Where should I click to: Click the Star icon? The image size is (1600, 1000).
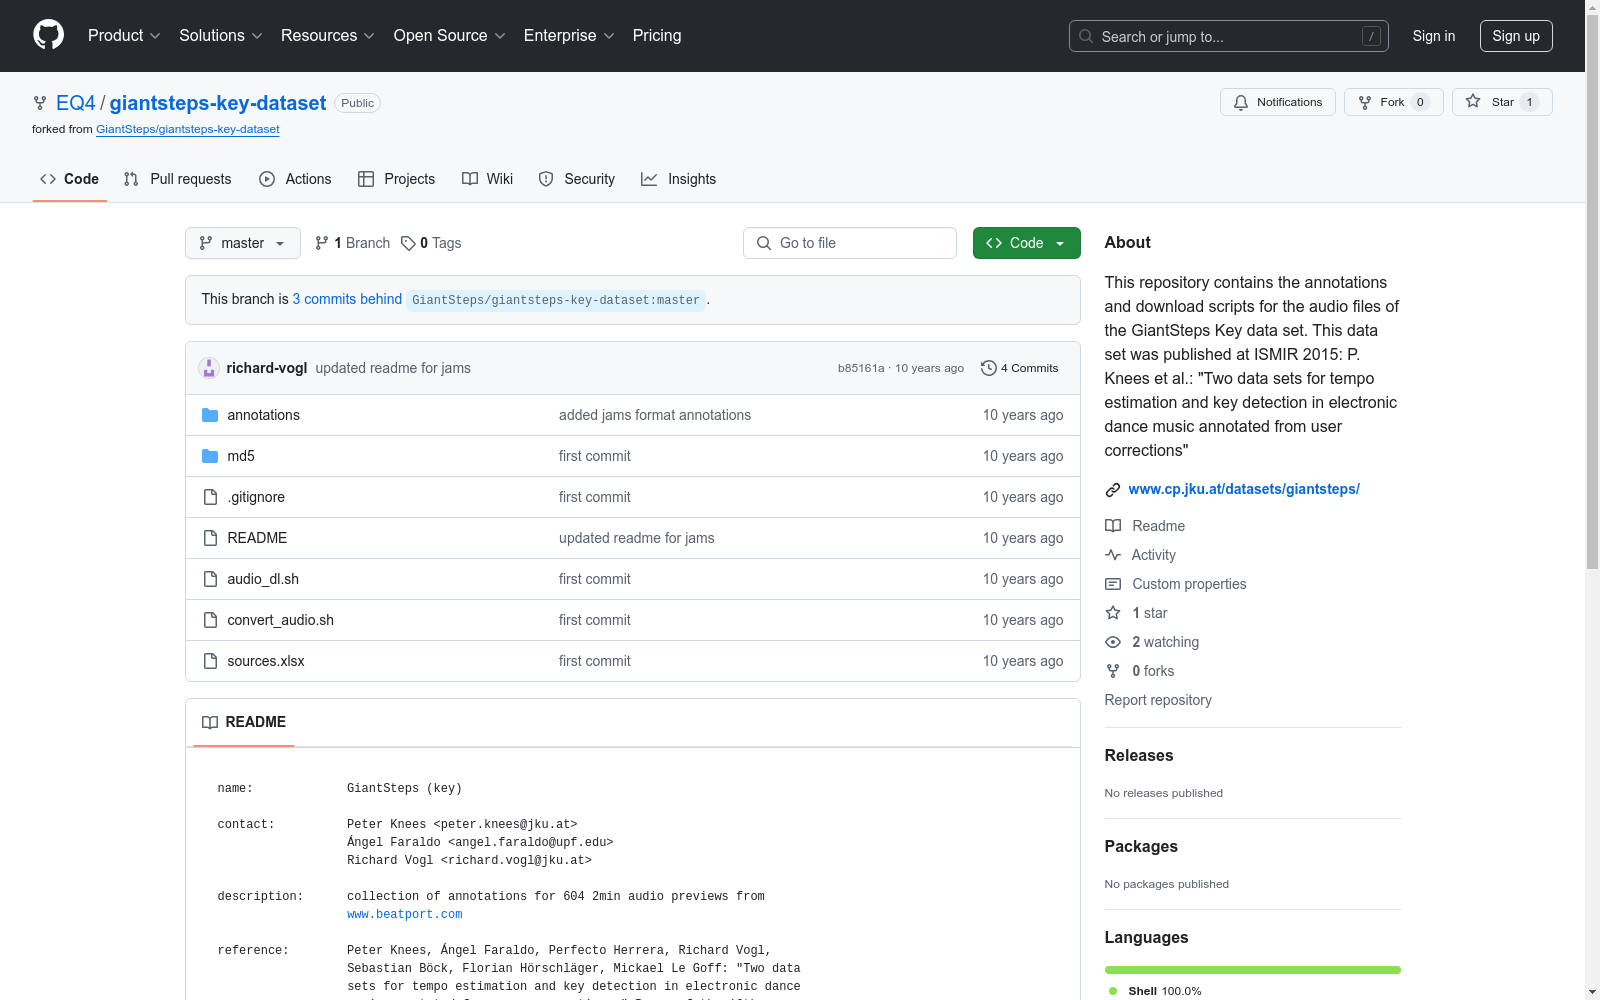1473,101
